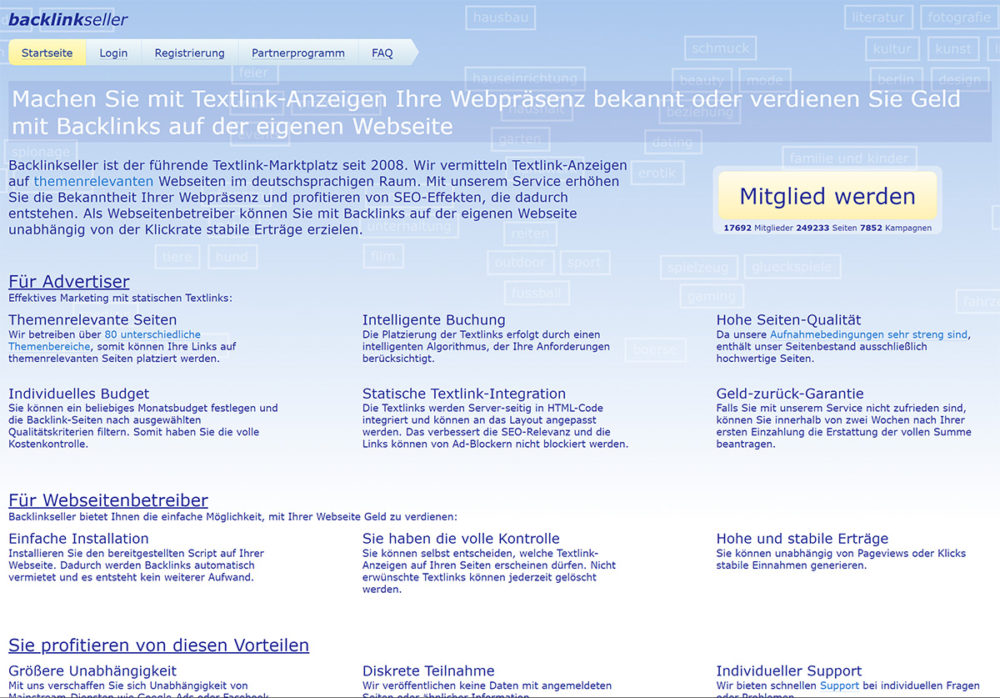This screenshot has height=698, width=1000.
Task: Go to the Login page
Action: click(114, 53)
